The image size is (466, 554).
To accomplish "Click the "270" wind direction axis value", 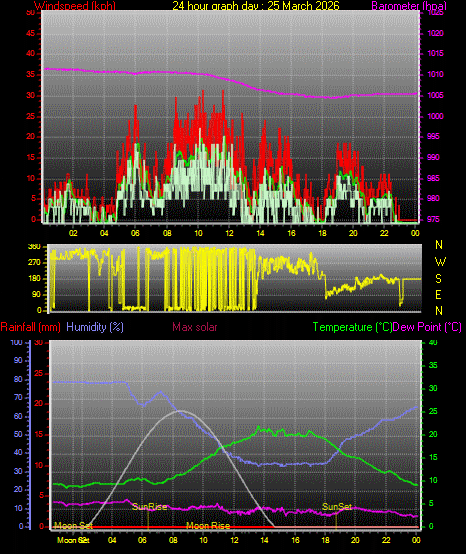I will pos(34,263).
